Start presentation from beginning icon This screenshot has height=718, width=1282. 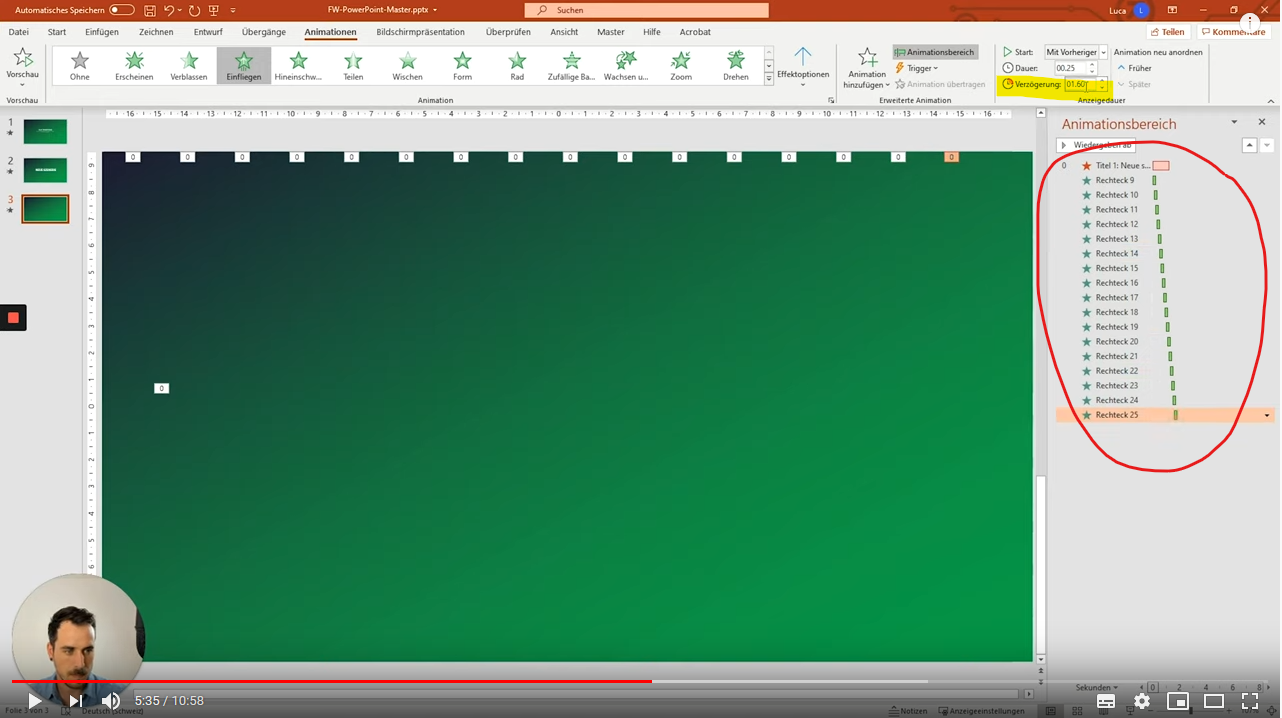(x=213, y=10)
